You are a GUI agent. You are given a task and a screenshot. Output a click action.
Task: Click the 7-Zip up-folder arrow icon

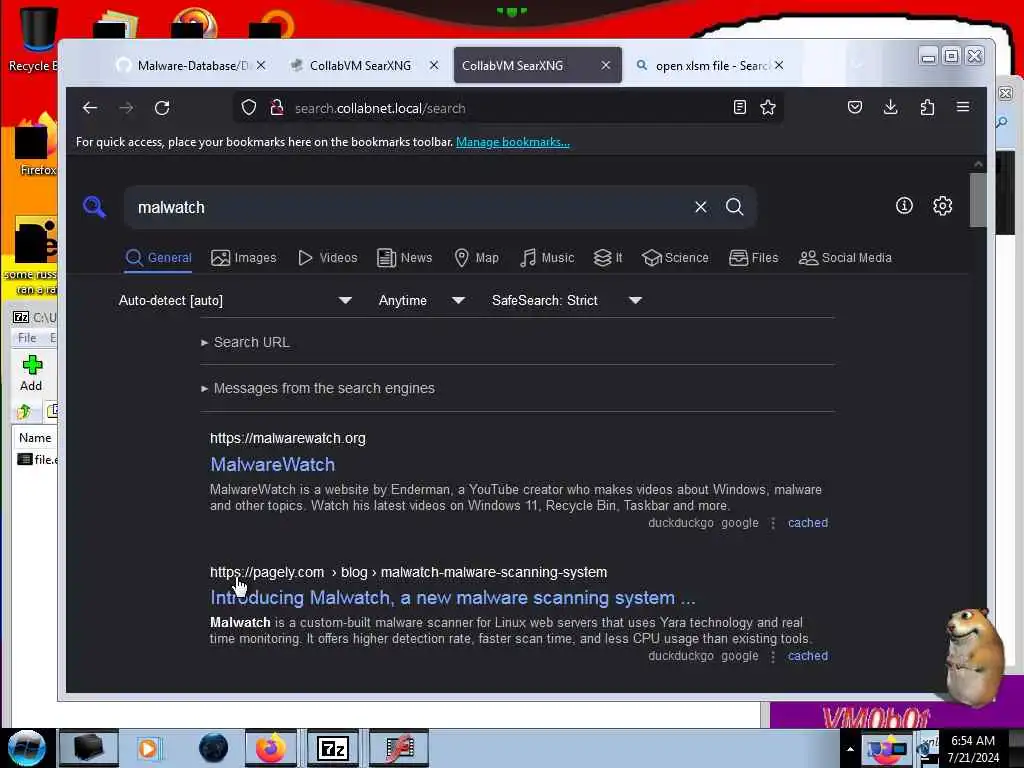pyautogui.click(x=25, y=411)
